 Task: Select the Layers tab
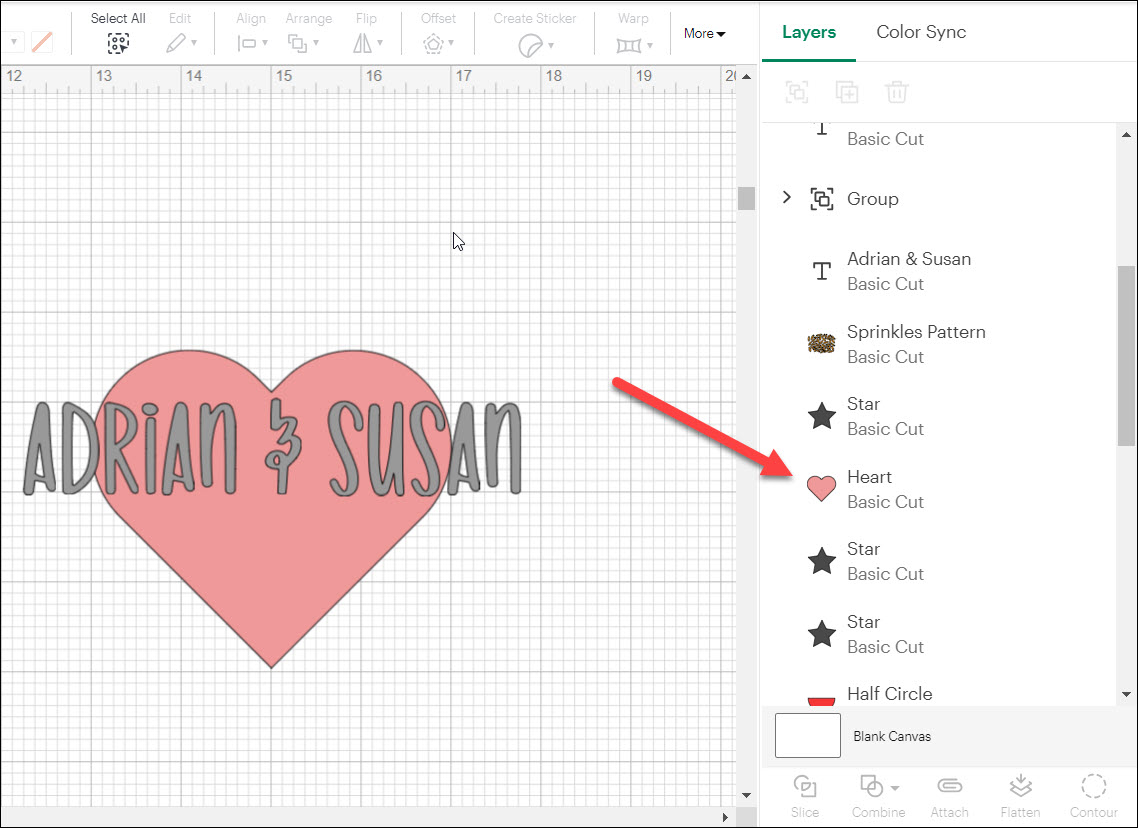tap(809, 32)
